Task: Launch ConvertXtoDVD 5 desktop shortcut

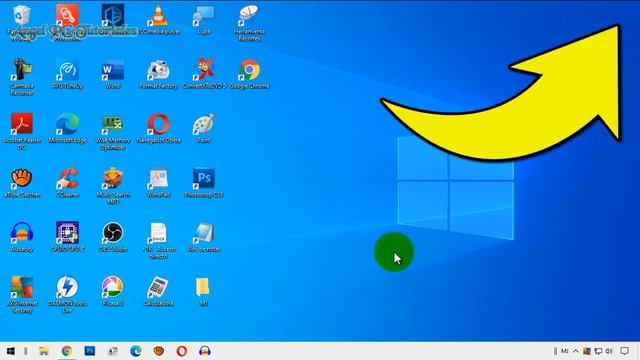Action: [204, 70]
